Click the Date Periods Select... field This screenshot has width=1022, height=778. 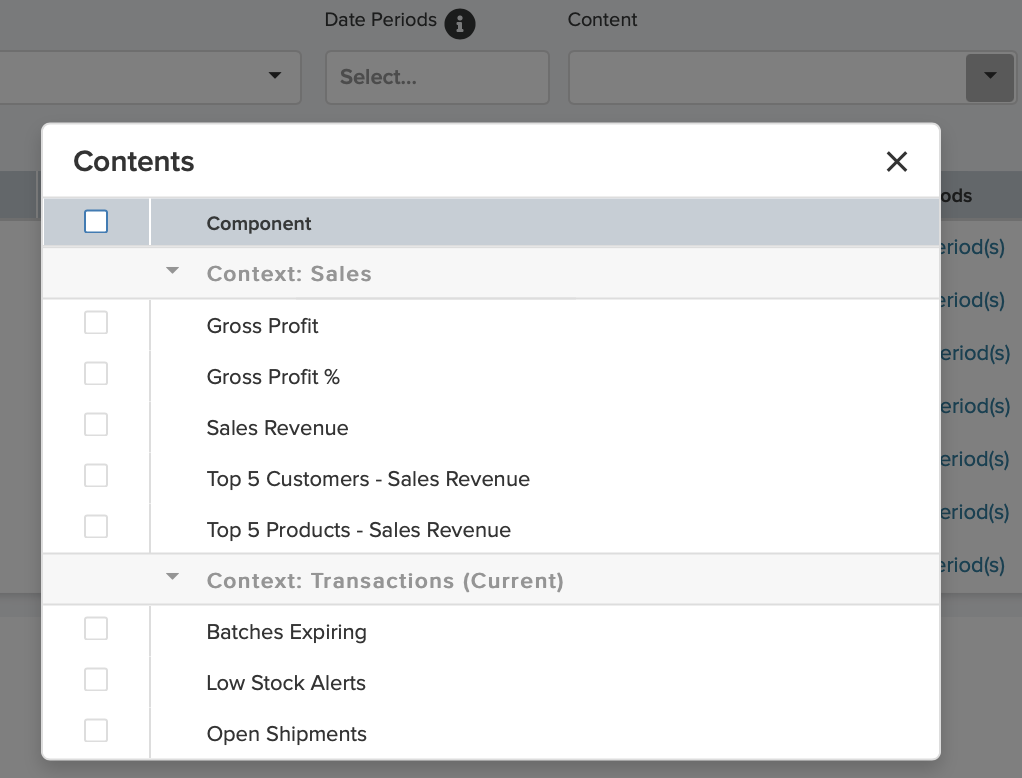point(437,78)
